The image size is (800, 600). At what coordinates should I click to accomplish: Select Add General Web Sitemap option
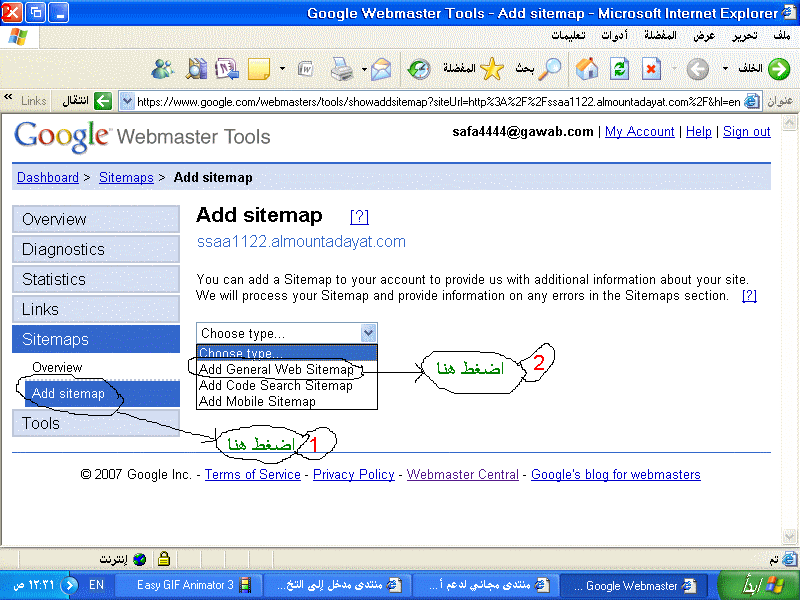[287, 369]
